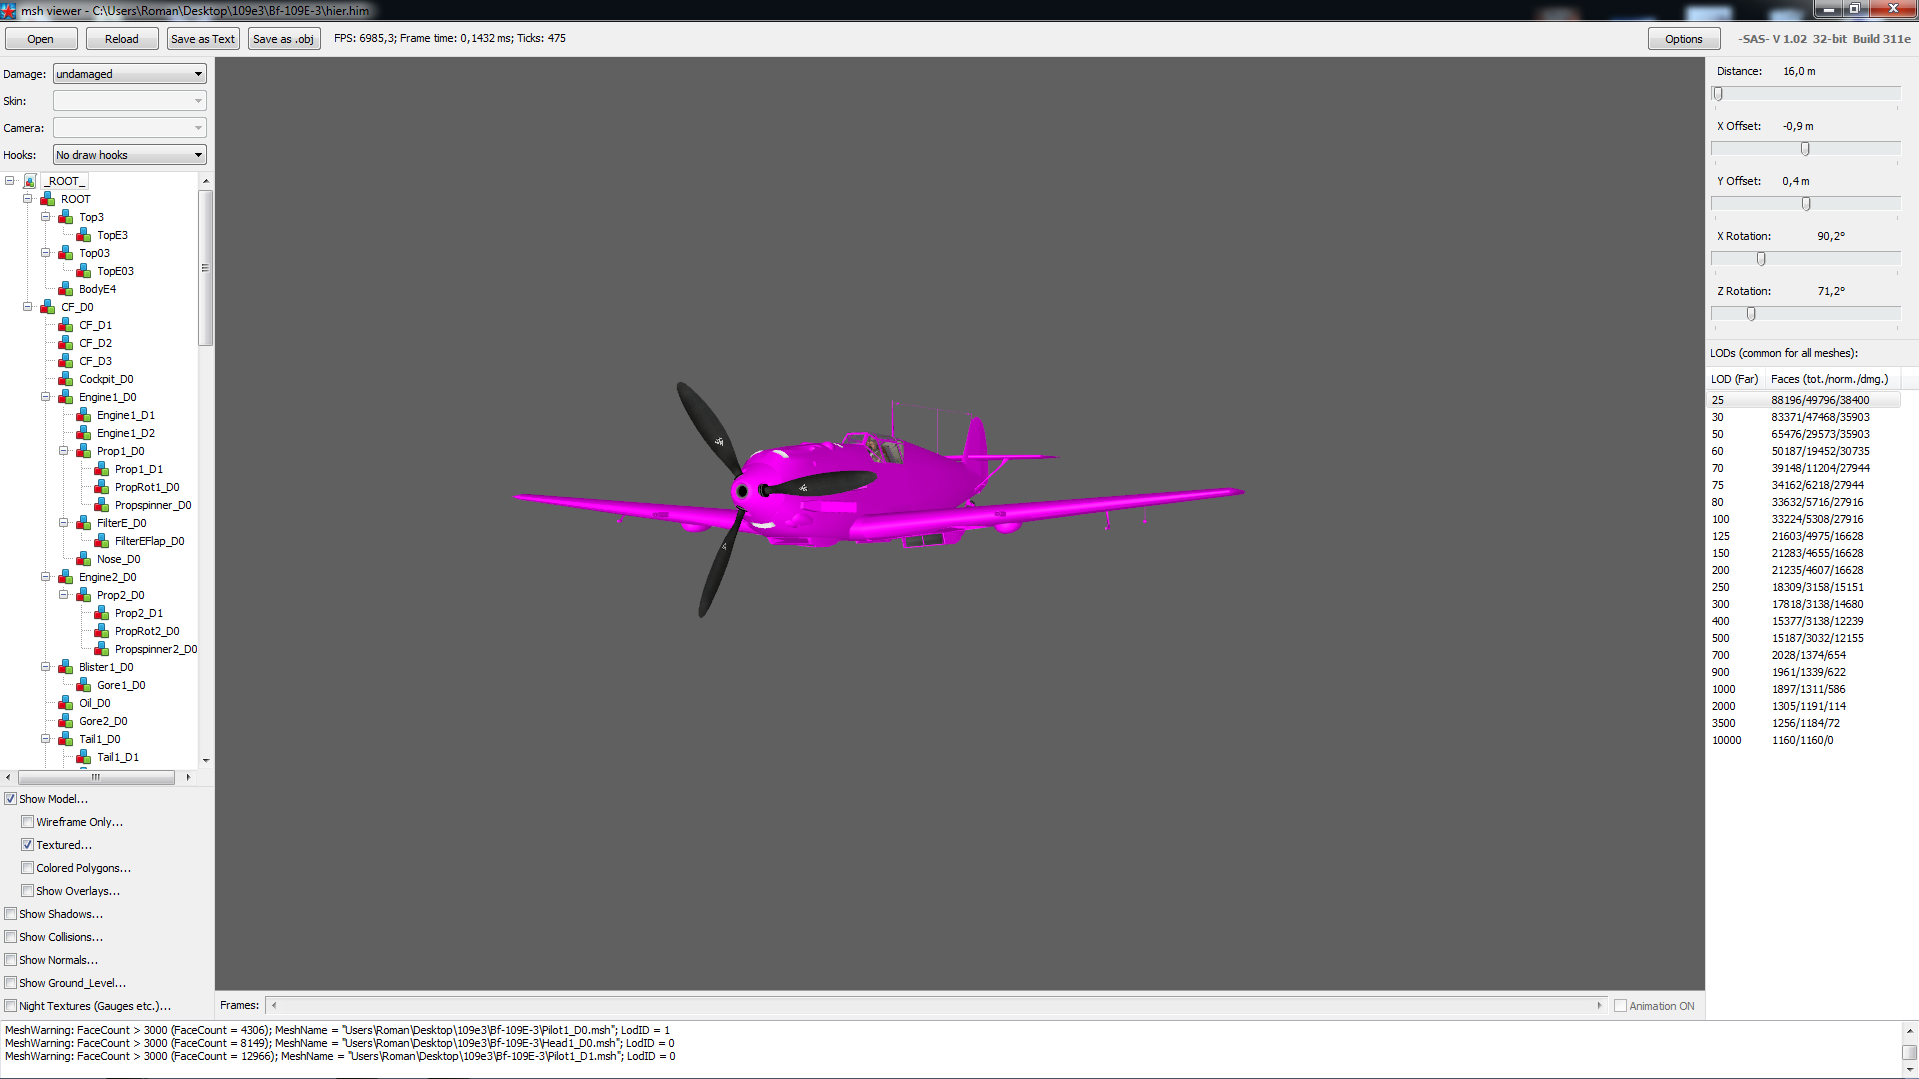The width and height of the screenshot is (1919, 1079).
Task: Click the mesh icon beside Engine1_D0
Action: tap(66, 397)
